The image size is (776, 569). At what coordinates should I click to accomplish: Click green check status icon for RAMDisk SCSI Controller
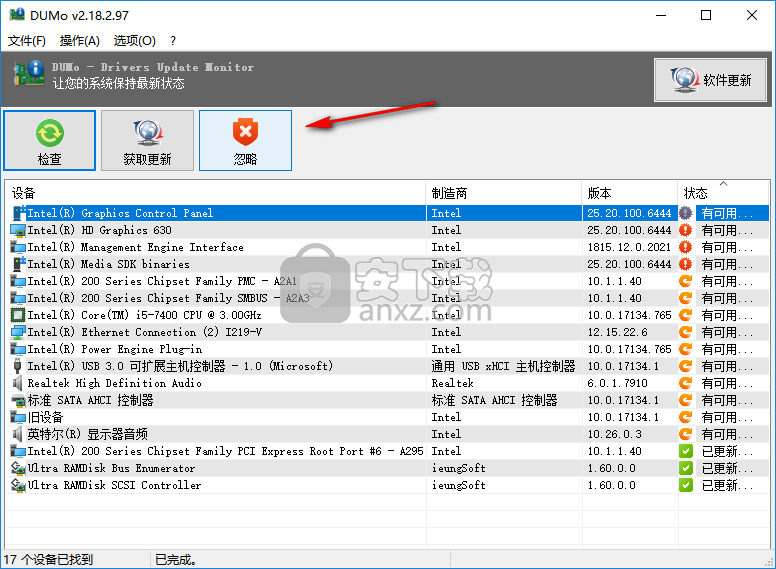point(685,485)
